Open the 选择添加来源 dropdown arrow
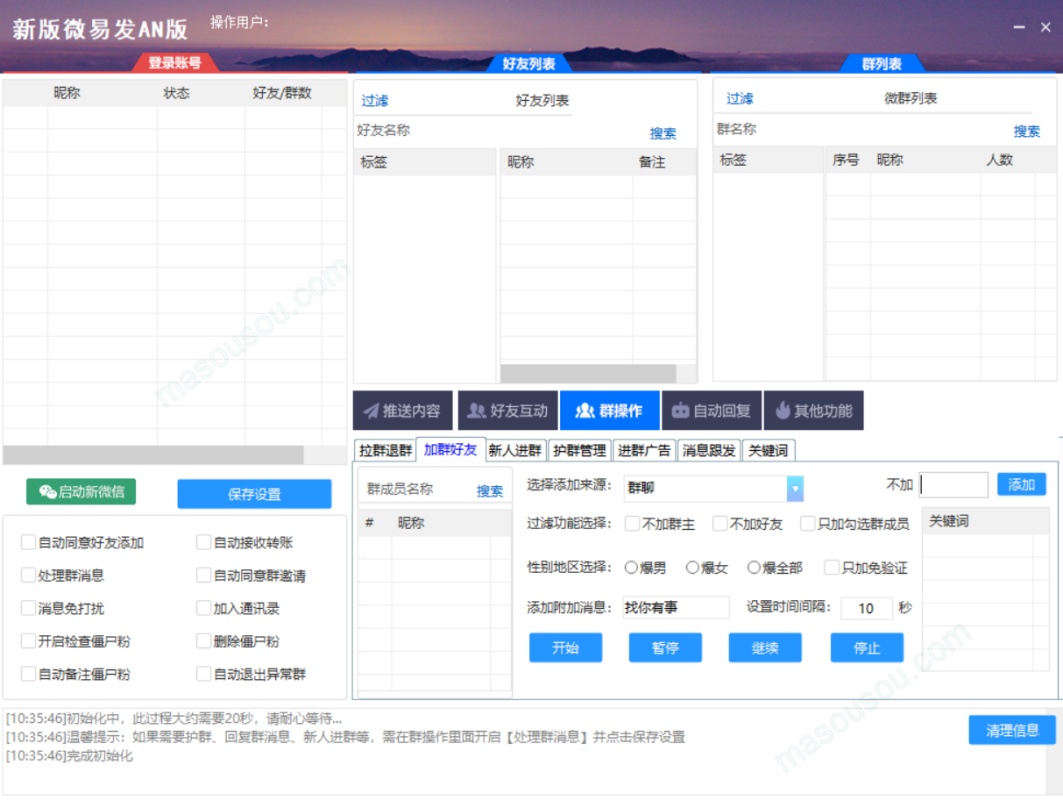 tap(795, 488)
